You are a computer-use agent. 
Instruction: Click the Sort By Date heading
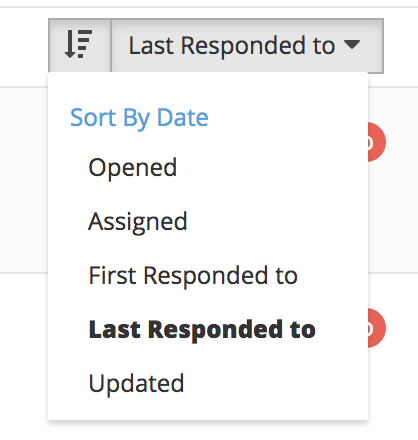coord(139,118)
